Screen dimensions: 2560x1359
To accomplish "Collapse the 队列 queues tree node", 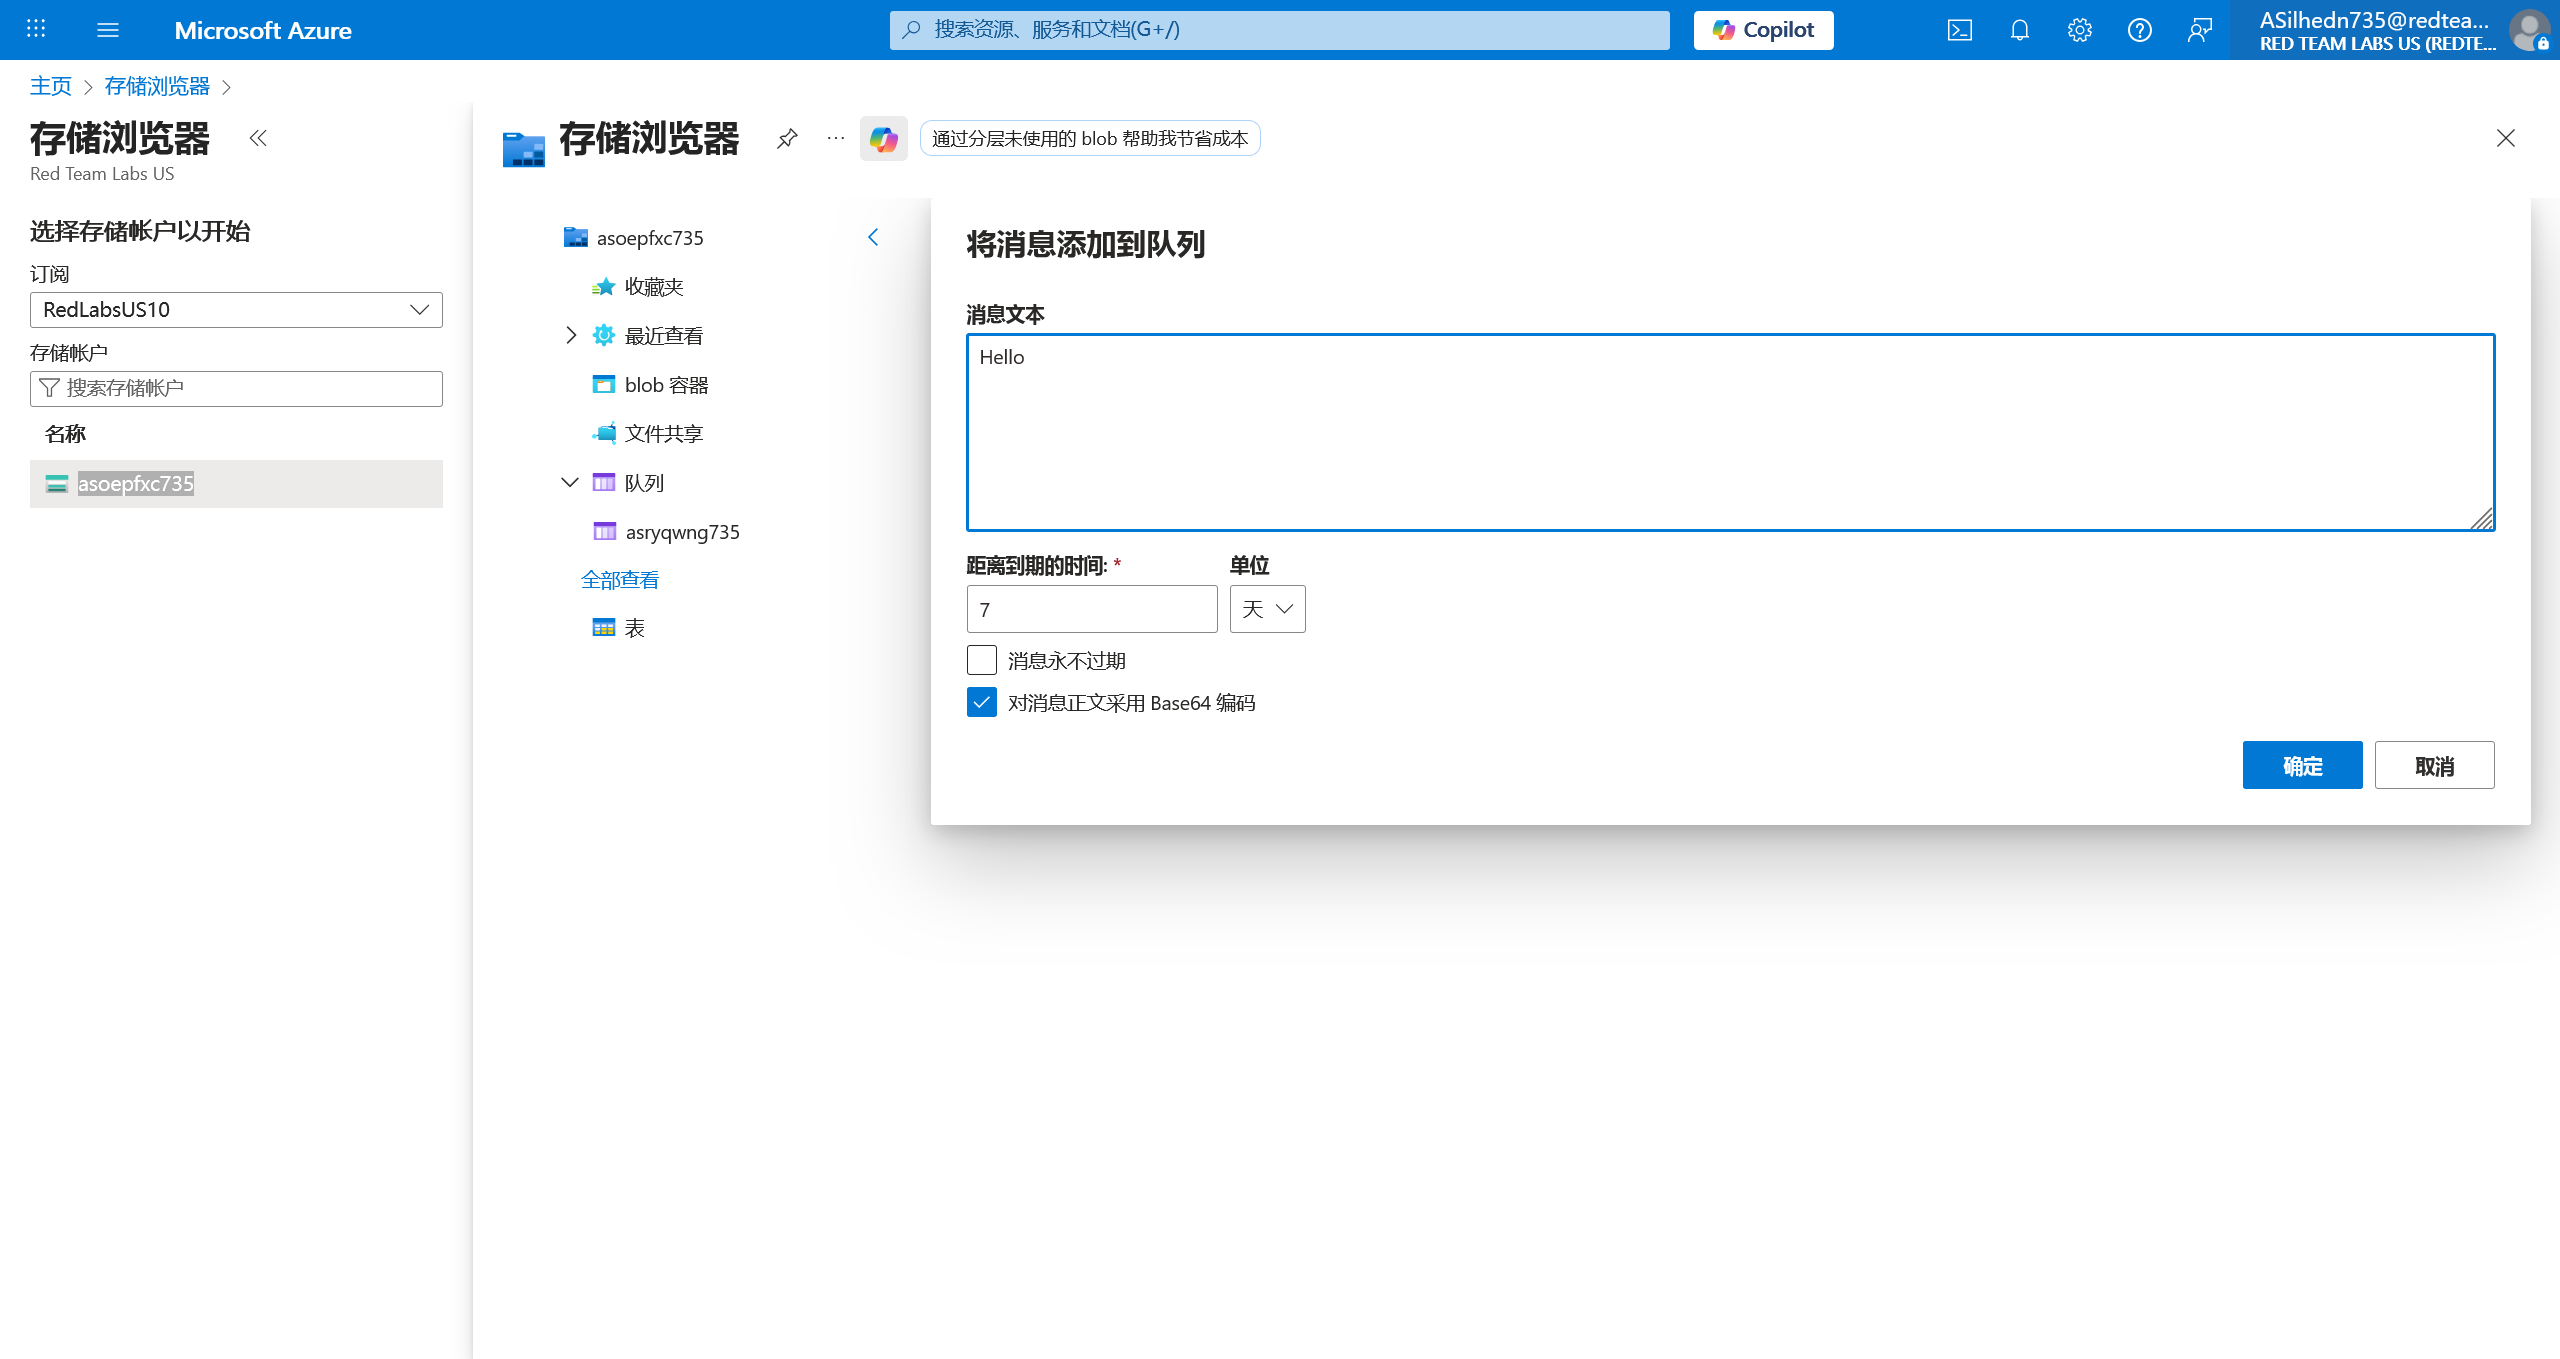I will (x=570, y=482).
